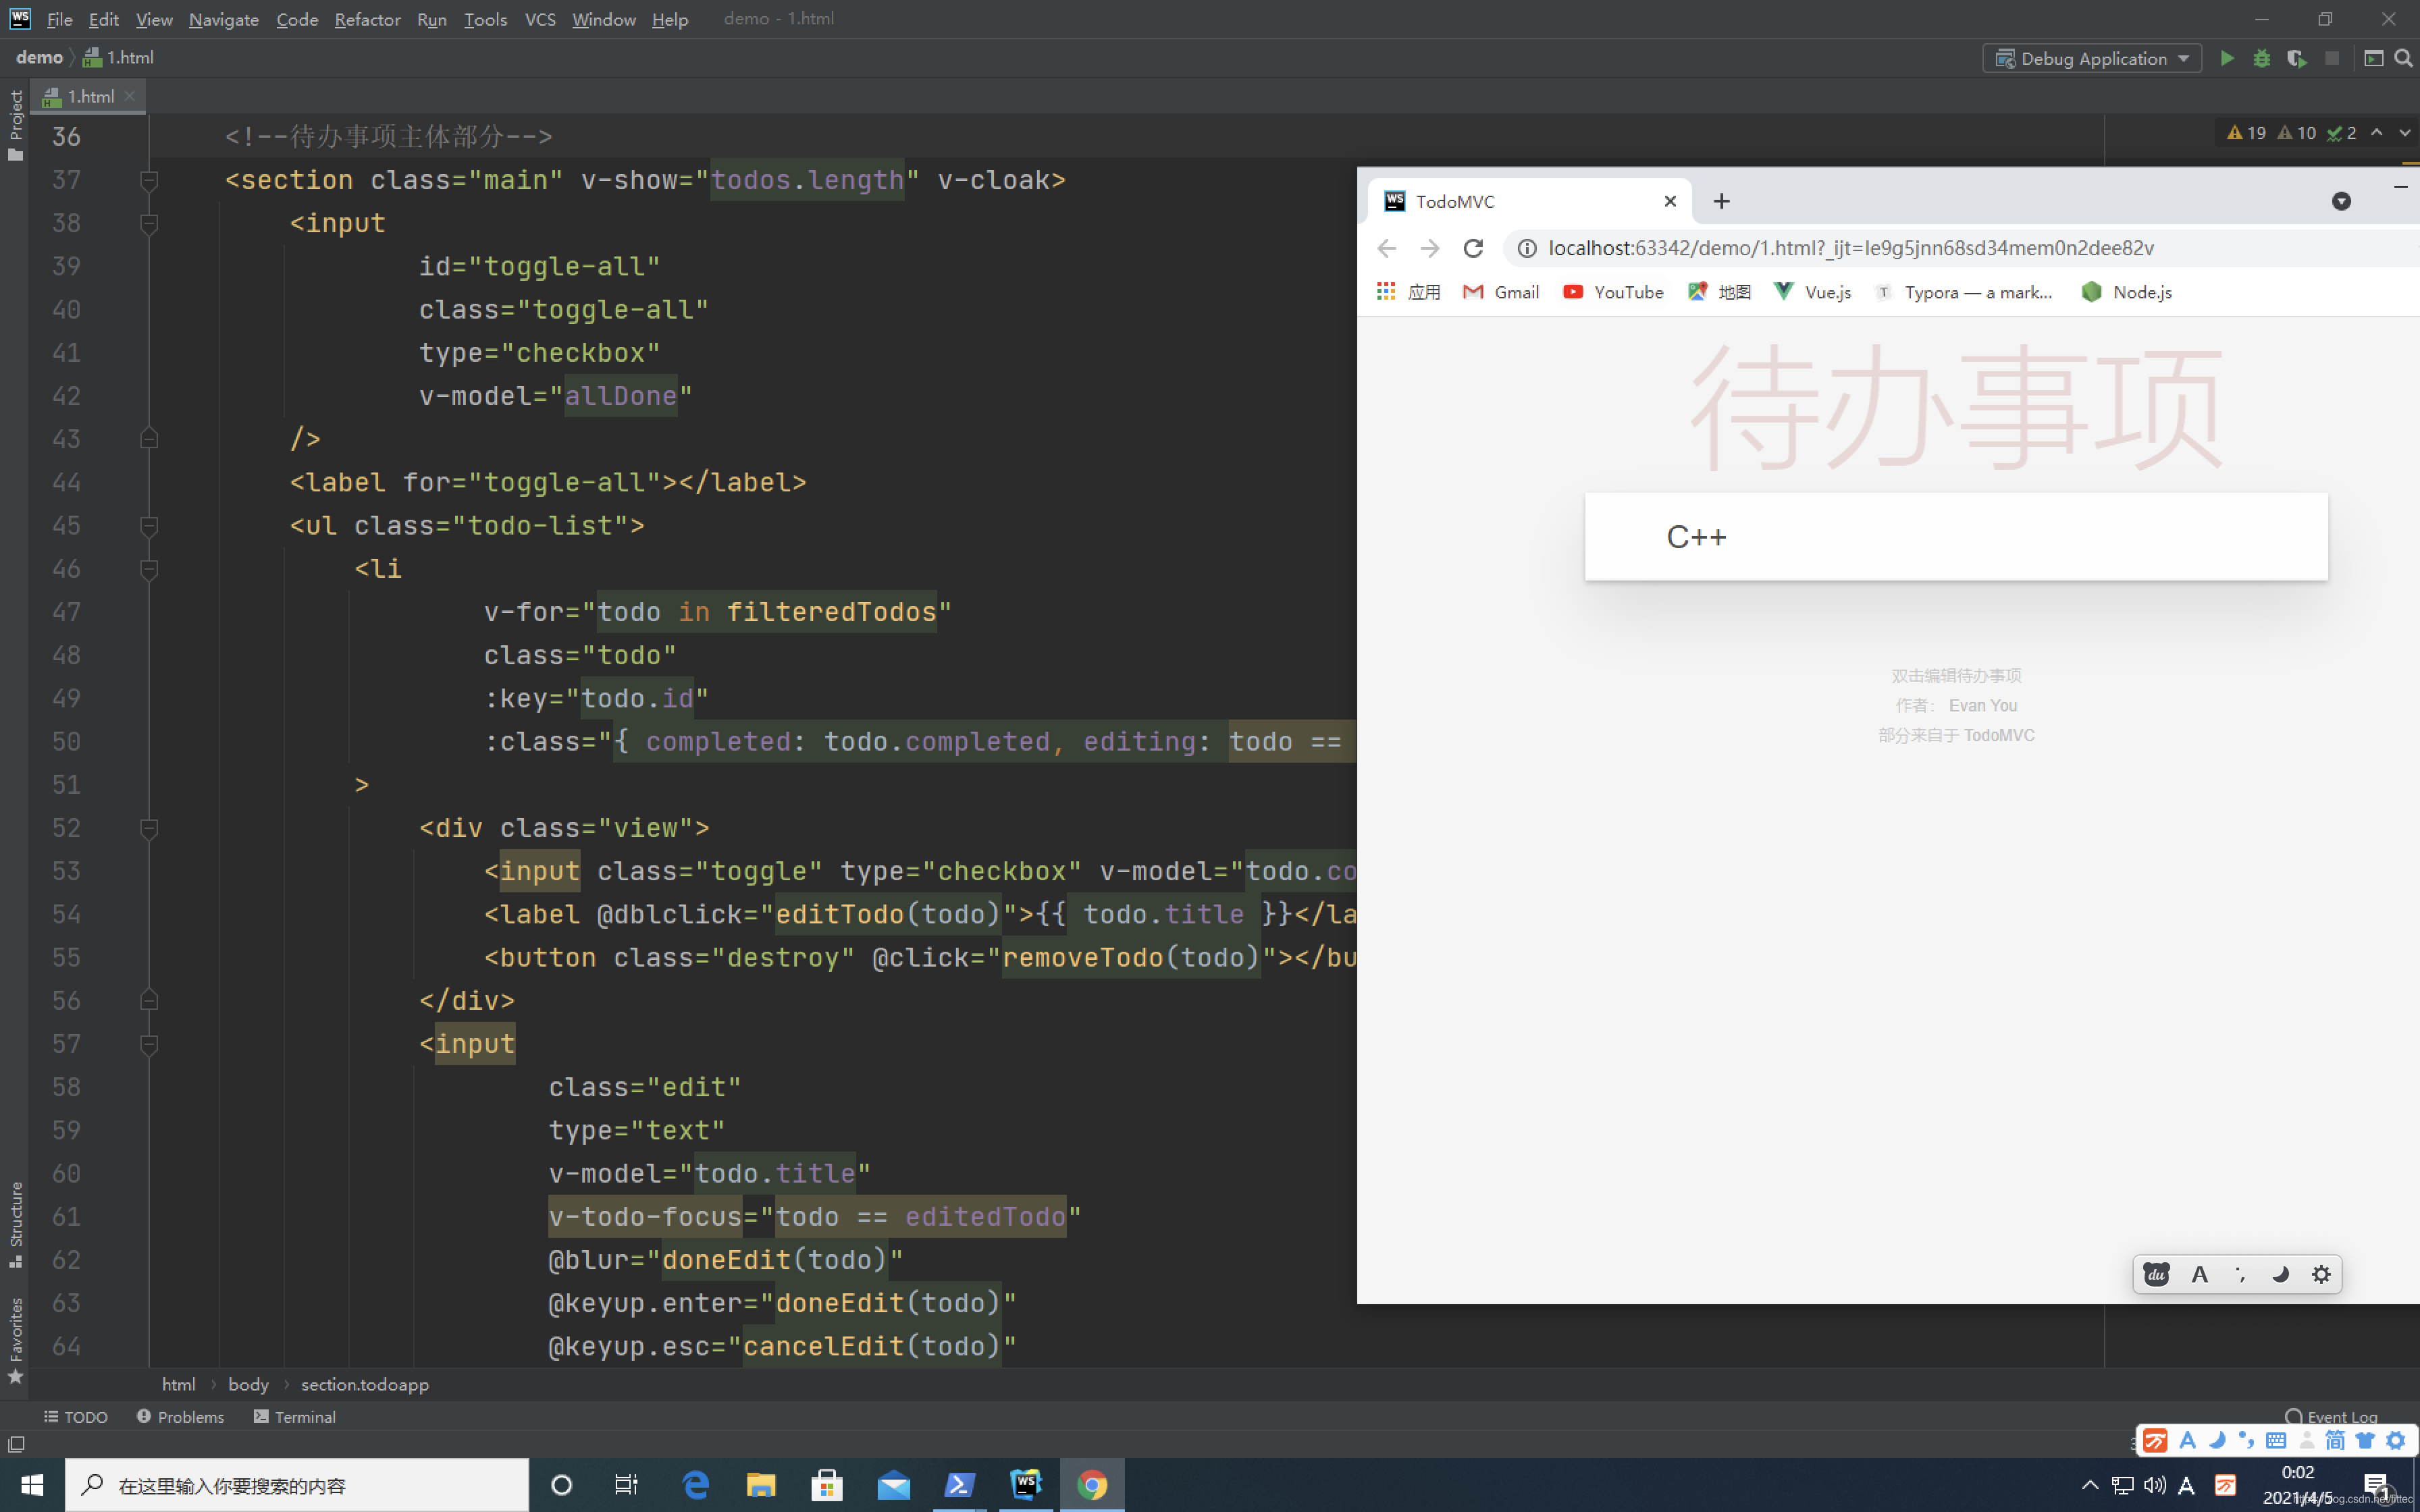This screenshot has width=2420, height=1512.
Task: Toggle blue IME bar English mode A
Action: coord(2187,1440)
